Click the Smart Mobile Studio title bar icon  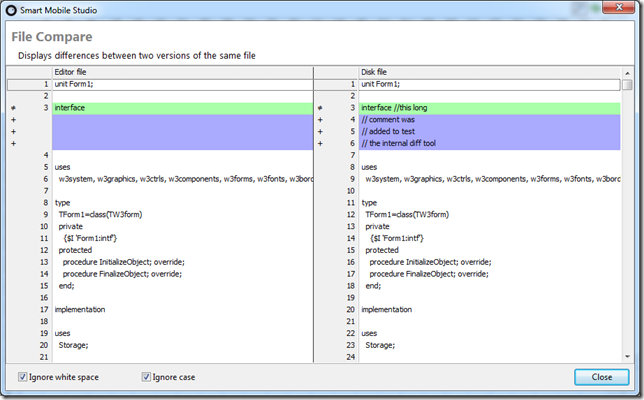[13, 11]
